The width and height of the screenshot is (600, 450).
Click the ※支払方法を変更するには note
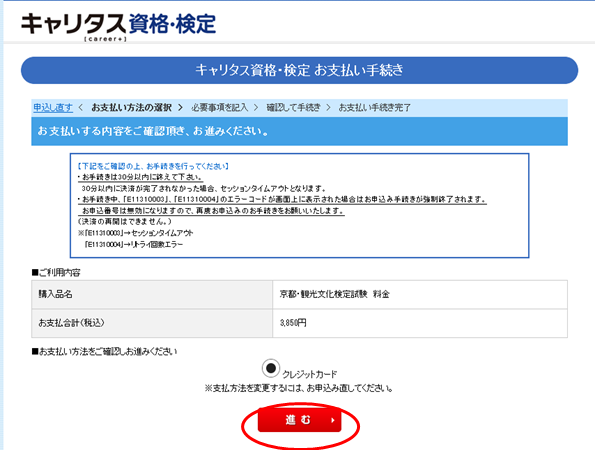coord(299,388)
